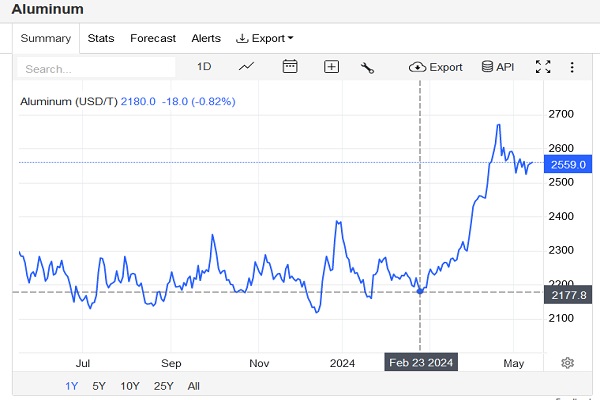This screenshot has height=400, width=600.
Task: Open the Forecast tab
Action: (x=153, y=38)
